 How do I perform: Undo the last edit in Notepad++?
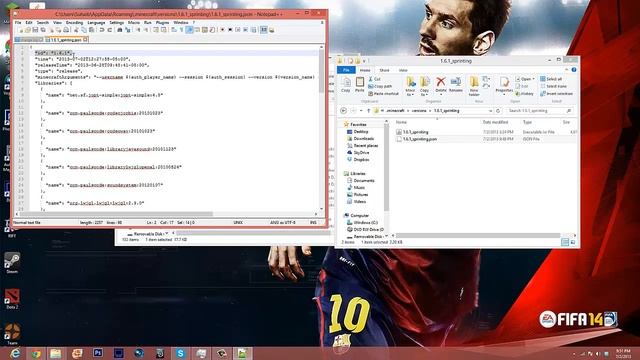102,30
